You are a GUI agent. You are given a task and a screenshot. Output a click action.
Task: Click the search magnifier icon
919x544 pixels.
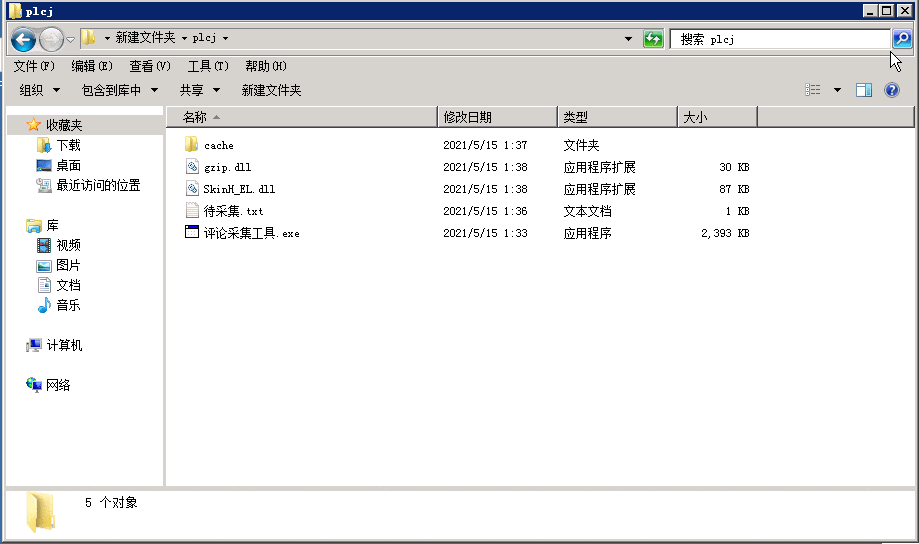pyautogui.click(x=902, y=39)
